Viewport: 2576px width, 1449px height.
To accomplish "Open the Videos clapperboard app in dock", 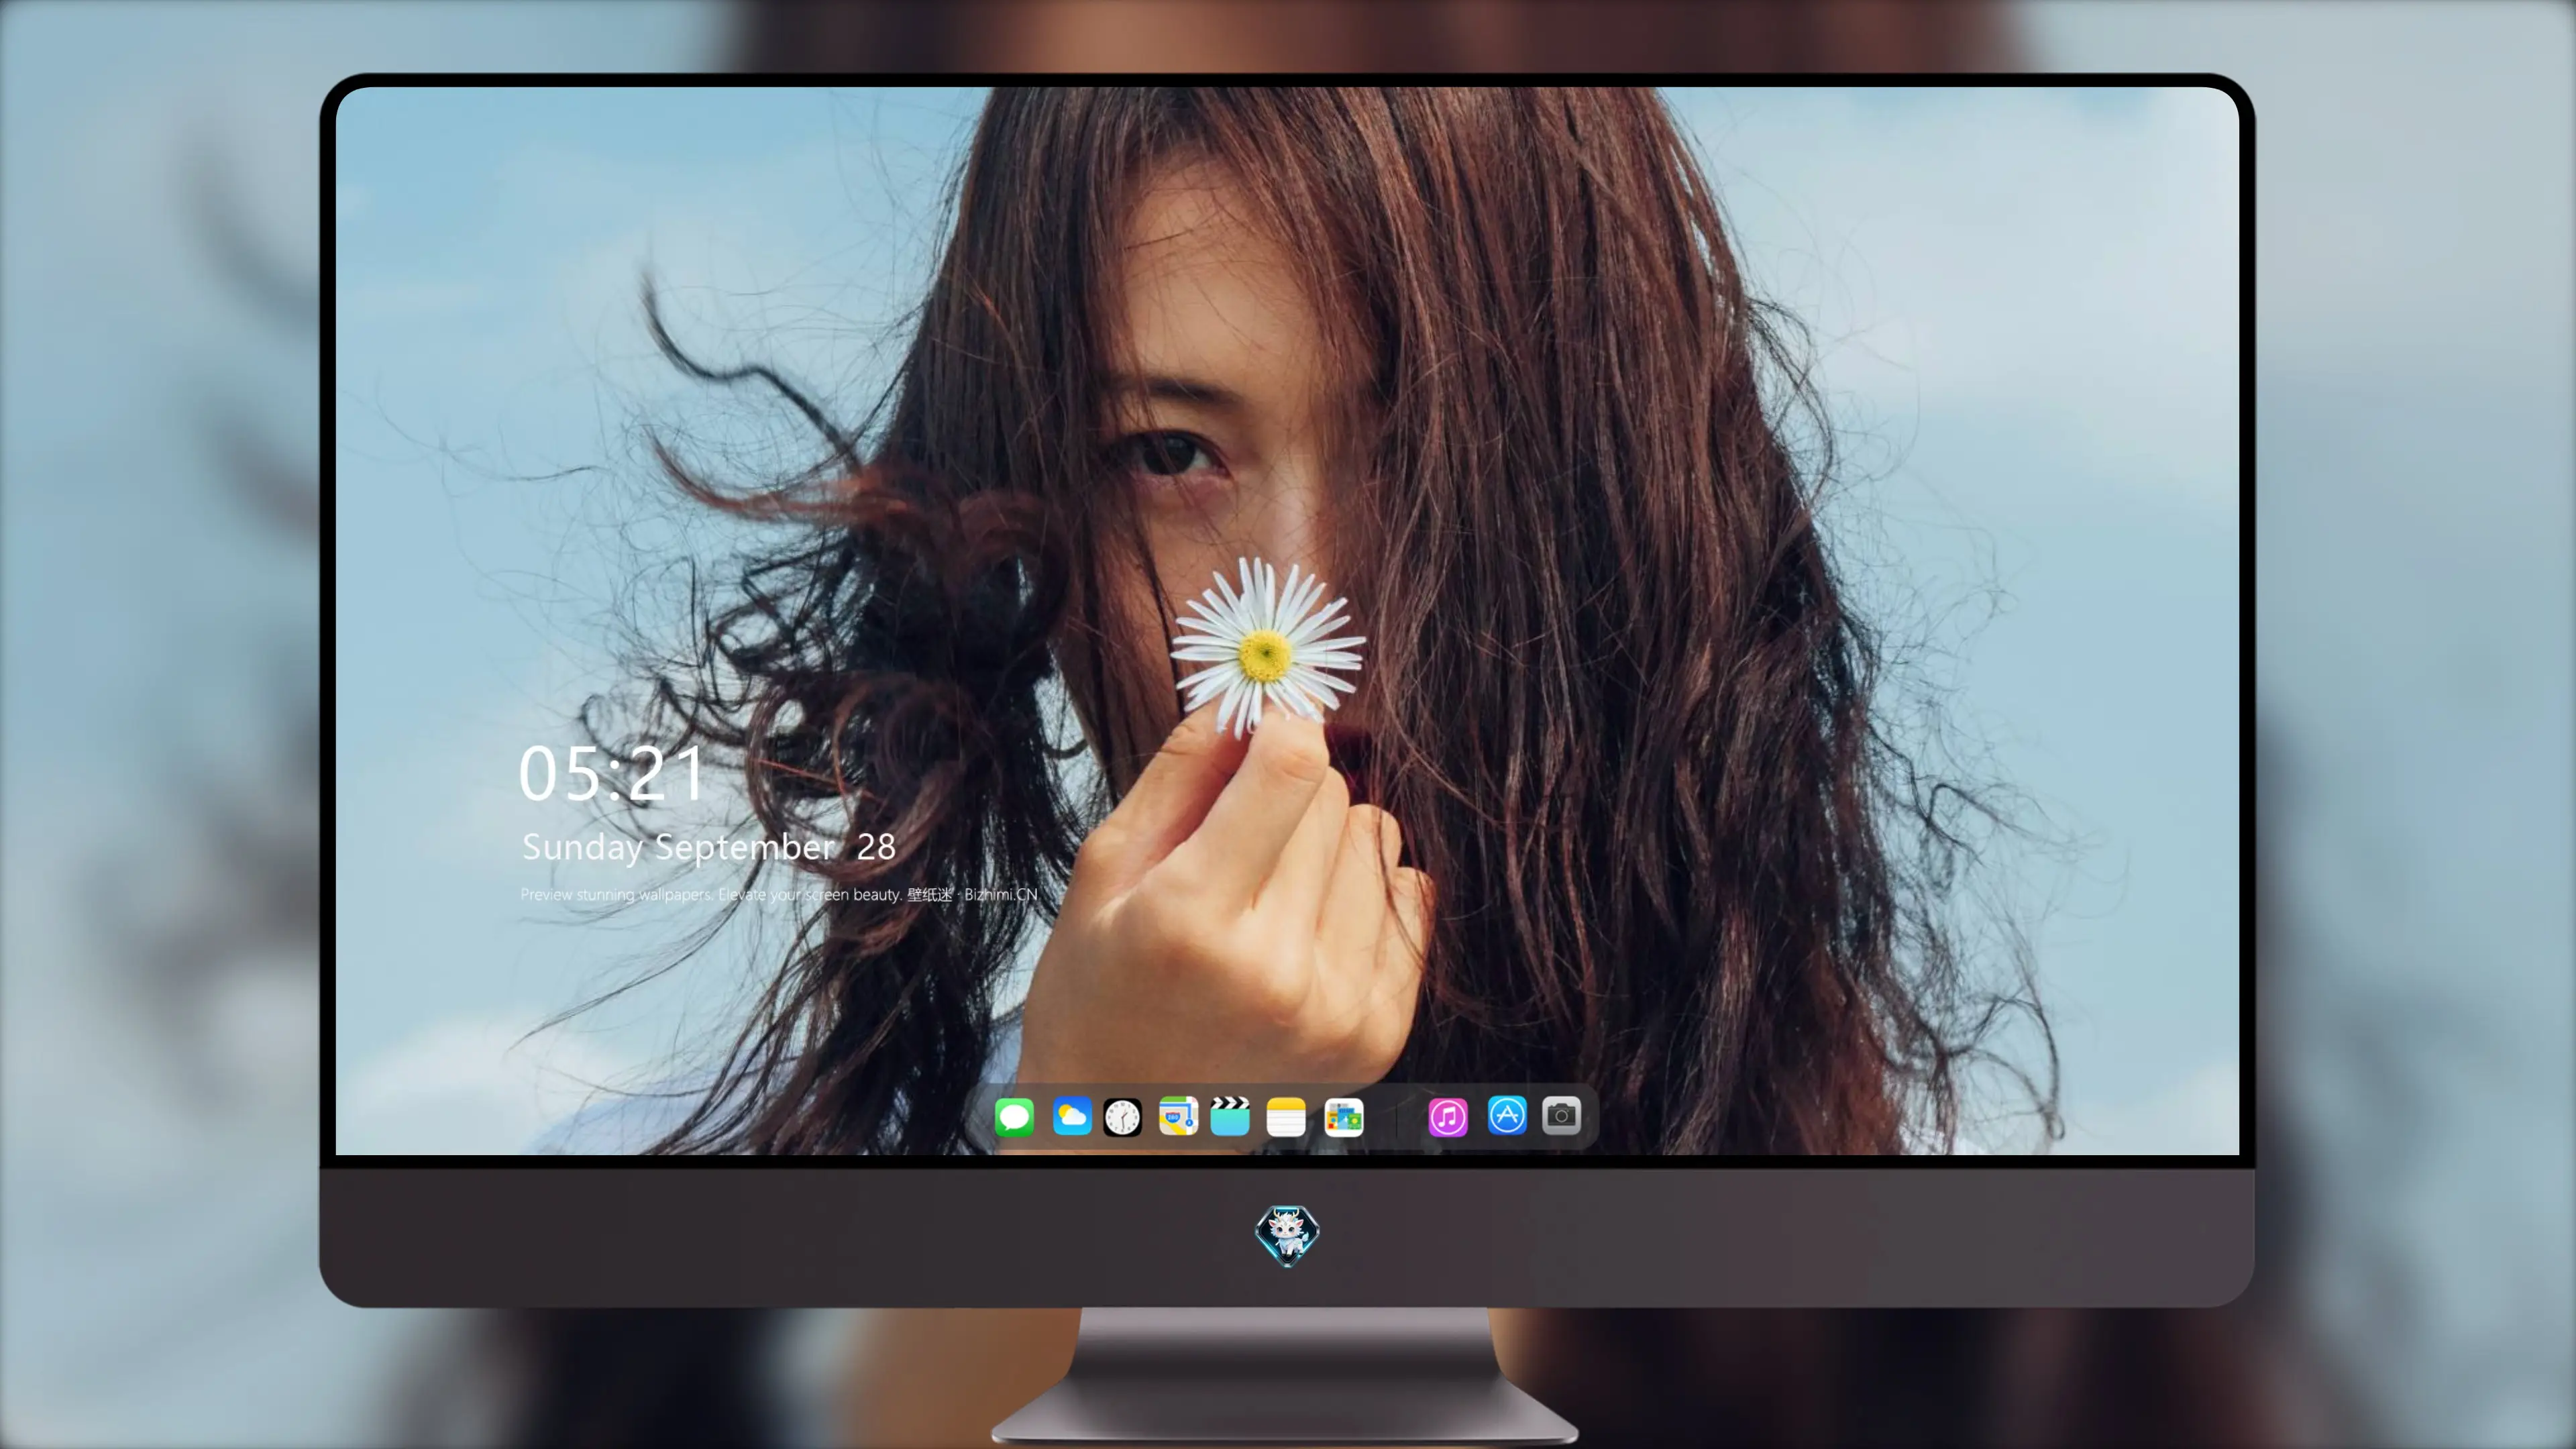I will click(x=1230, y=1116).
